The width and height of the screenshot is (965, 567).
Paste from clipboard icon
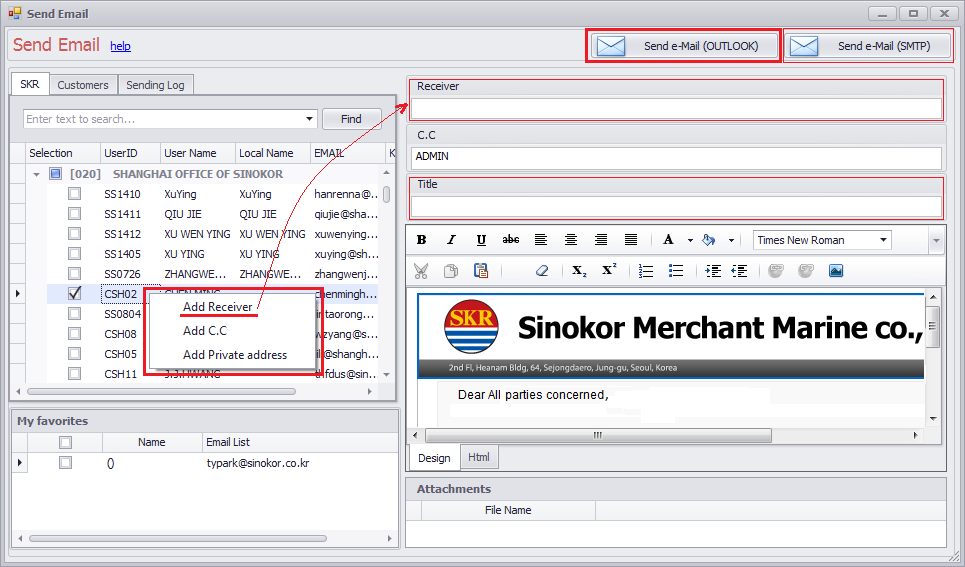pyautogui.click(x=481, y=271)
